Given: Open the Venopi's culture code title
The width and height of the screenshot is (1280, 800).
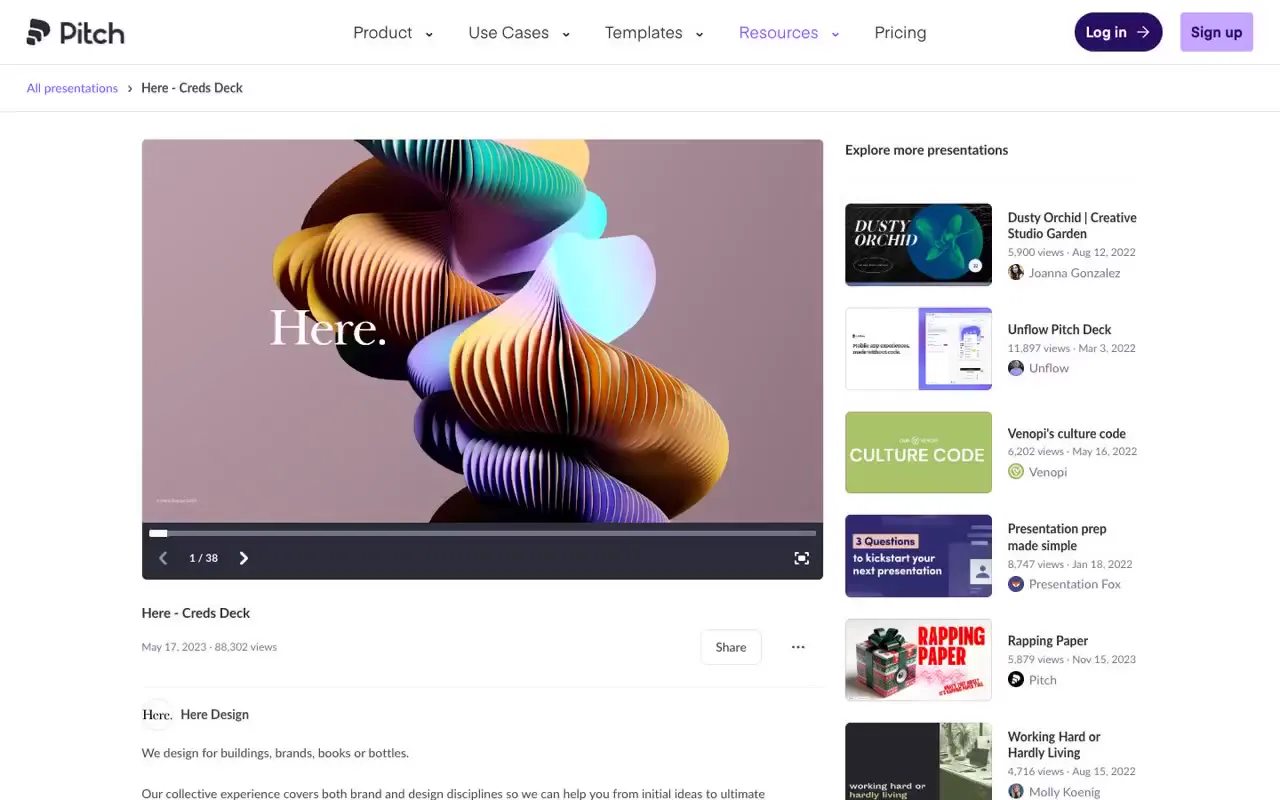Looking at the screenshot, I should pos(1067,434).
